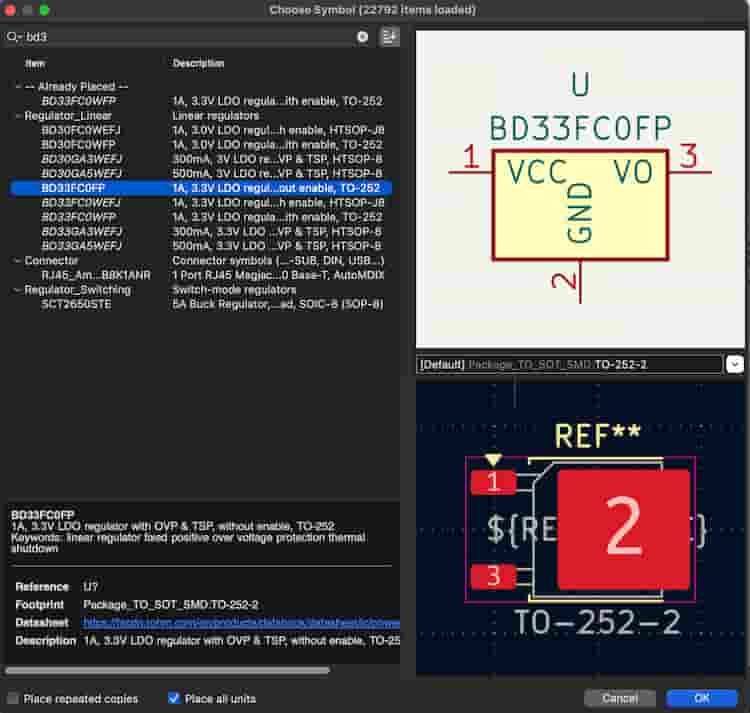Open the footprint selector dropdown arrow
This screenshot has width=750, height=713.
coord(735,364)
